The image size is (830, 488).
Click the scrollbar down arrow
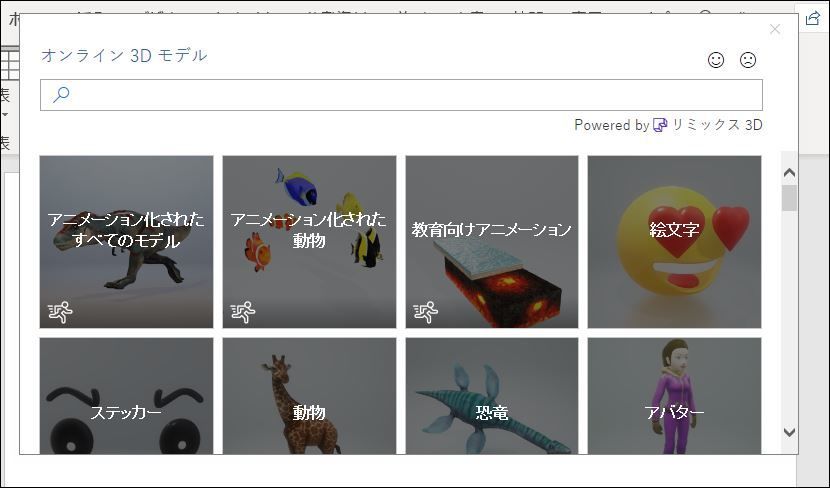click(x=789, y=432)
